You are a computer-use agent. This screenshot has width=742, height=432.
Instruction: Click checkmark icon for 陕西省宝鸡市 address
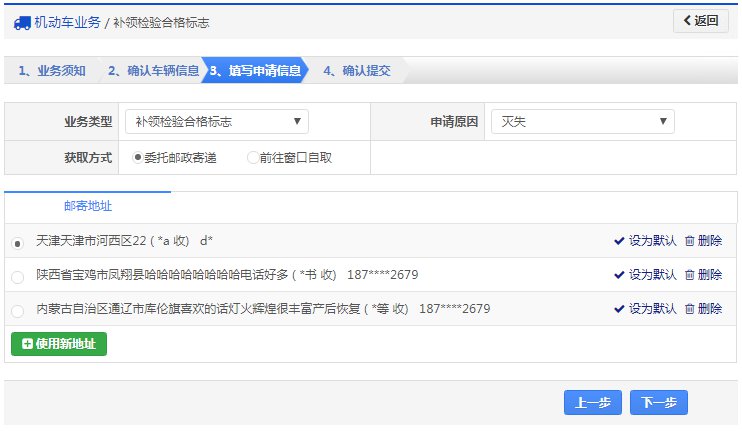click(620, 275)
